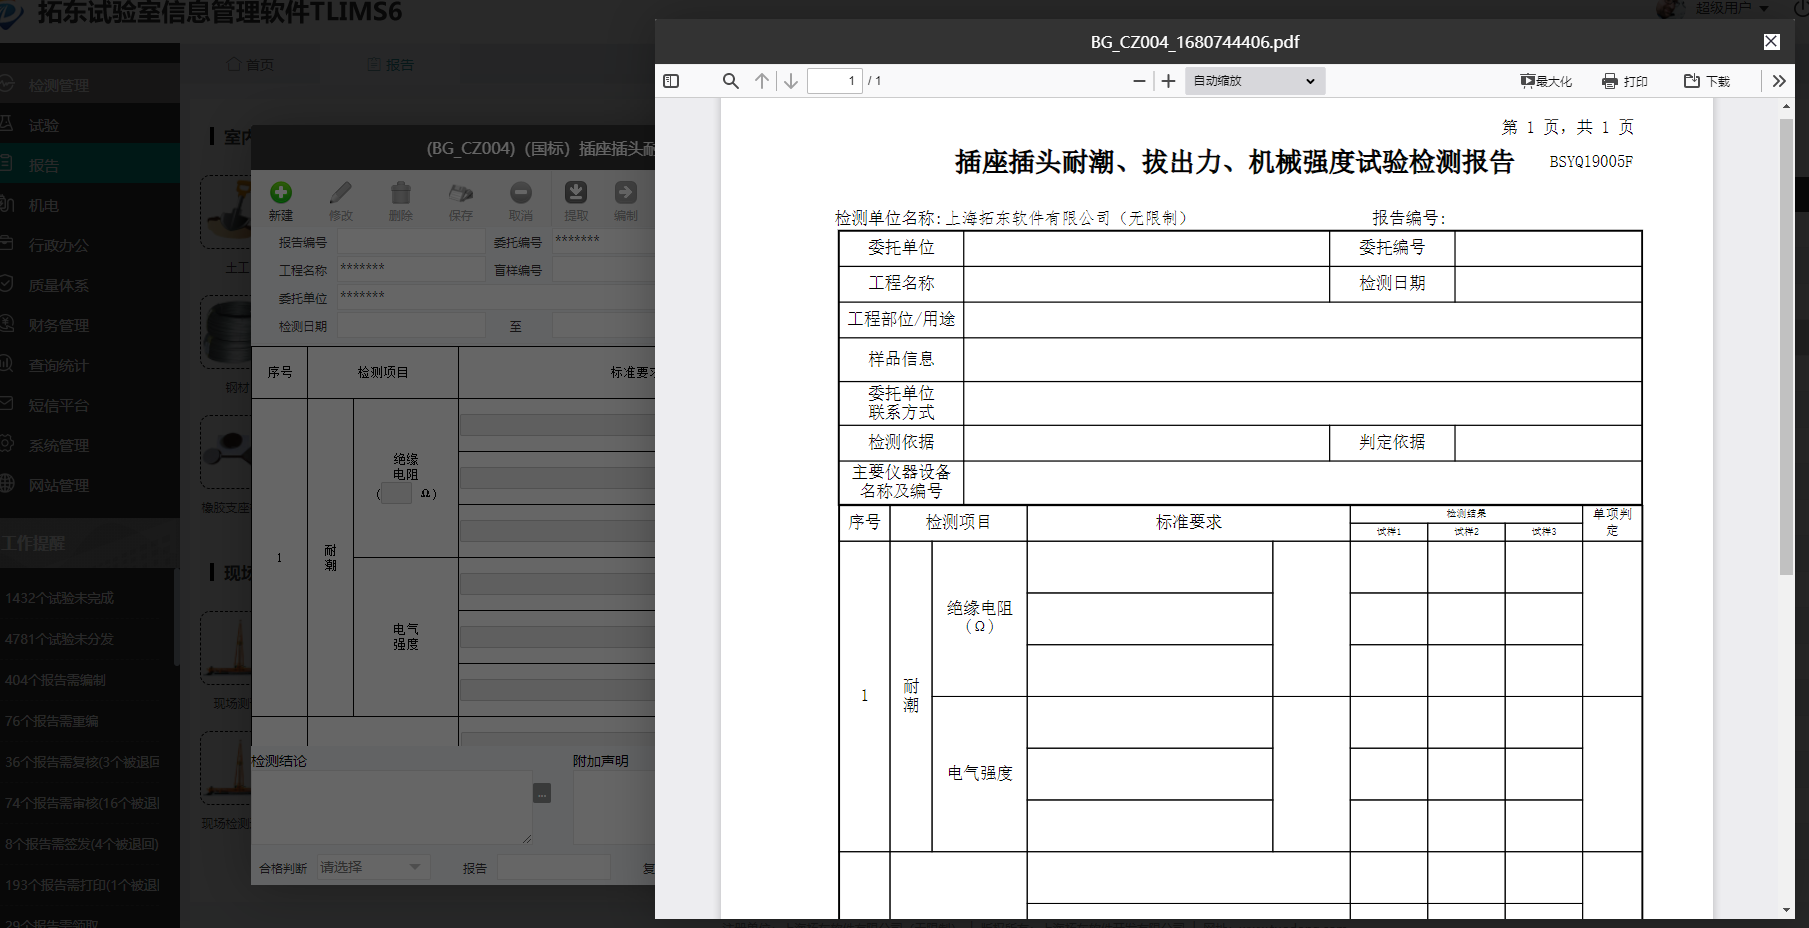Open 试验 in the sidebar
1809x928 pixels.
coord(90,125)
